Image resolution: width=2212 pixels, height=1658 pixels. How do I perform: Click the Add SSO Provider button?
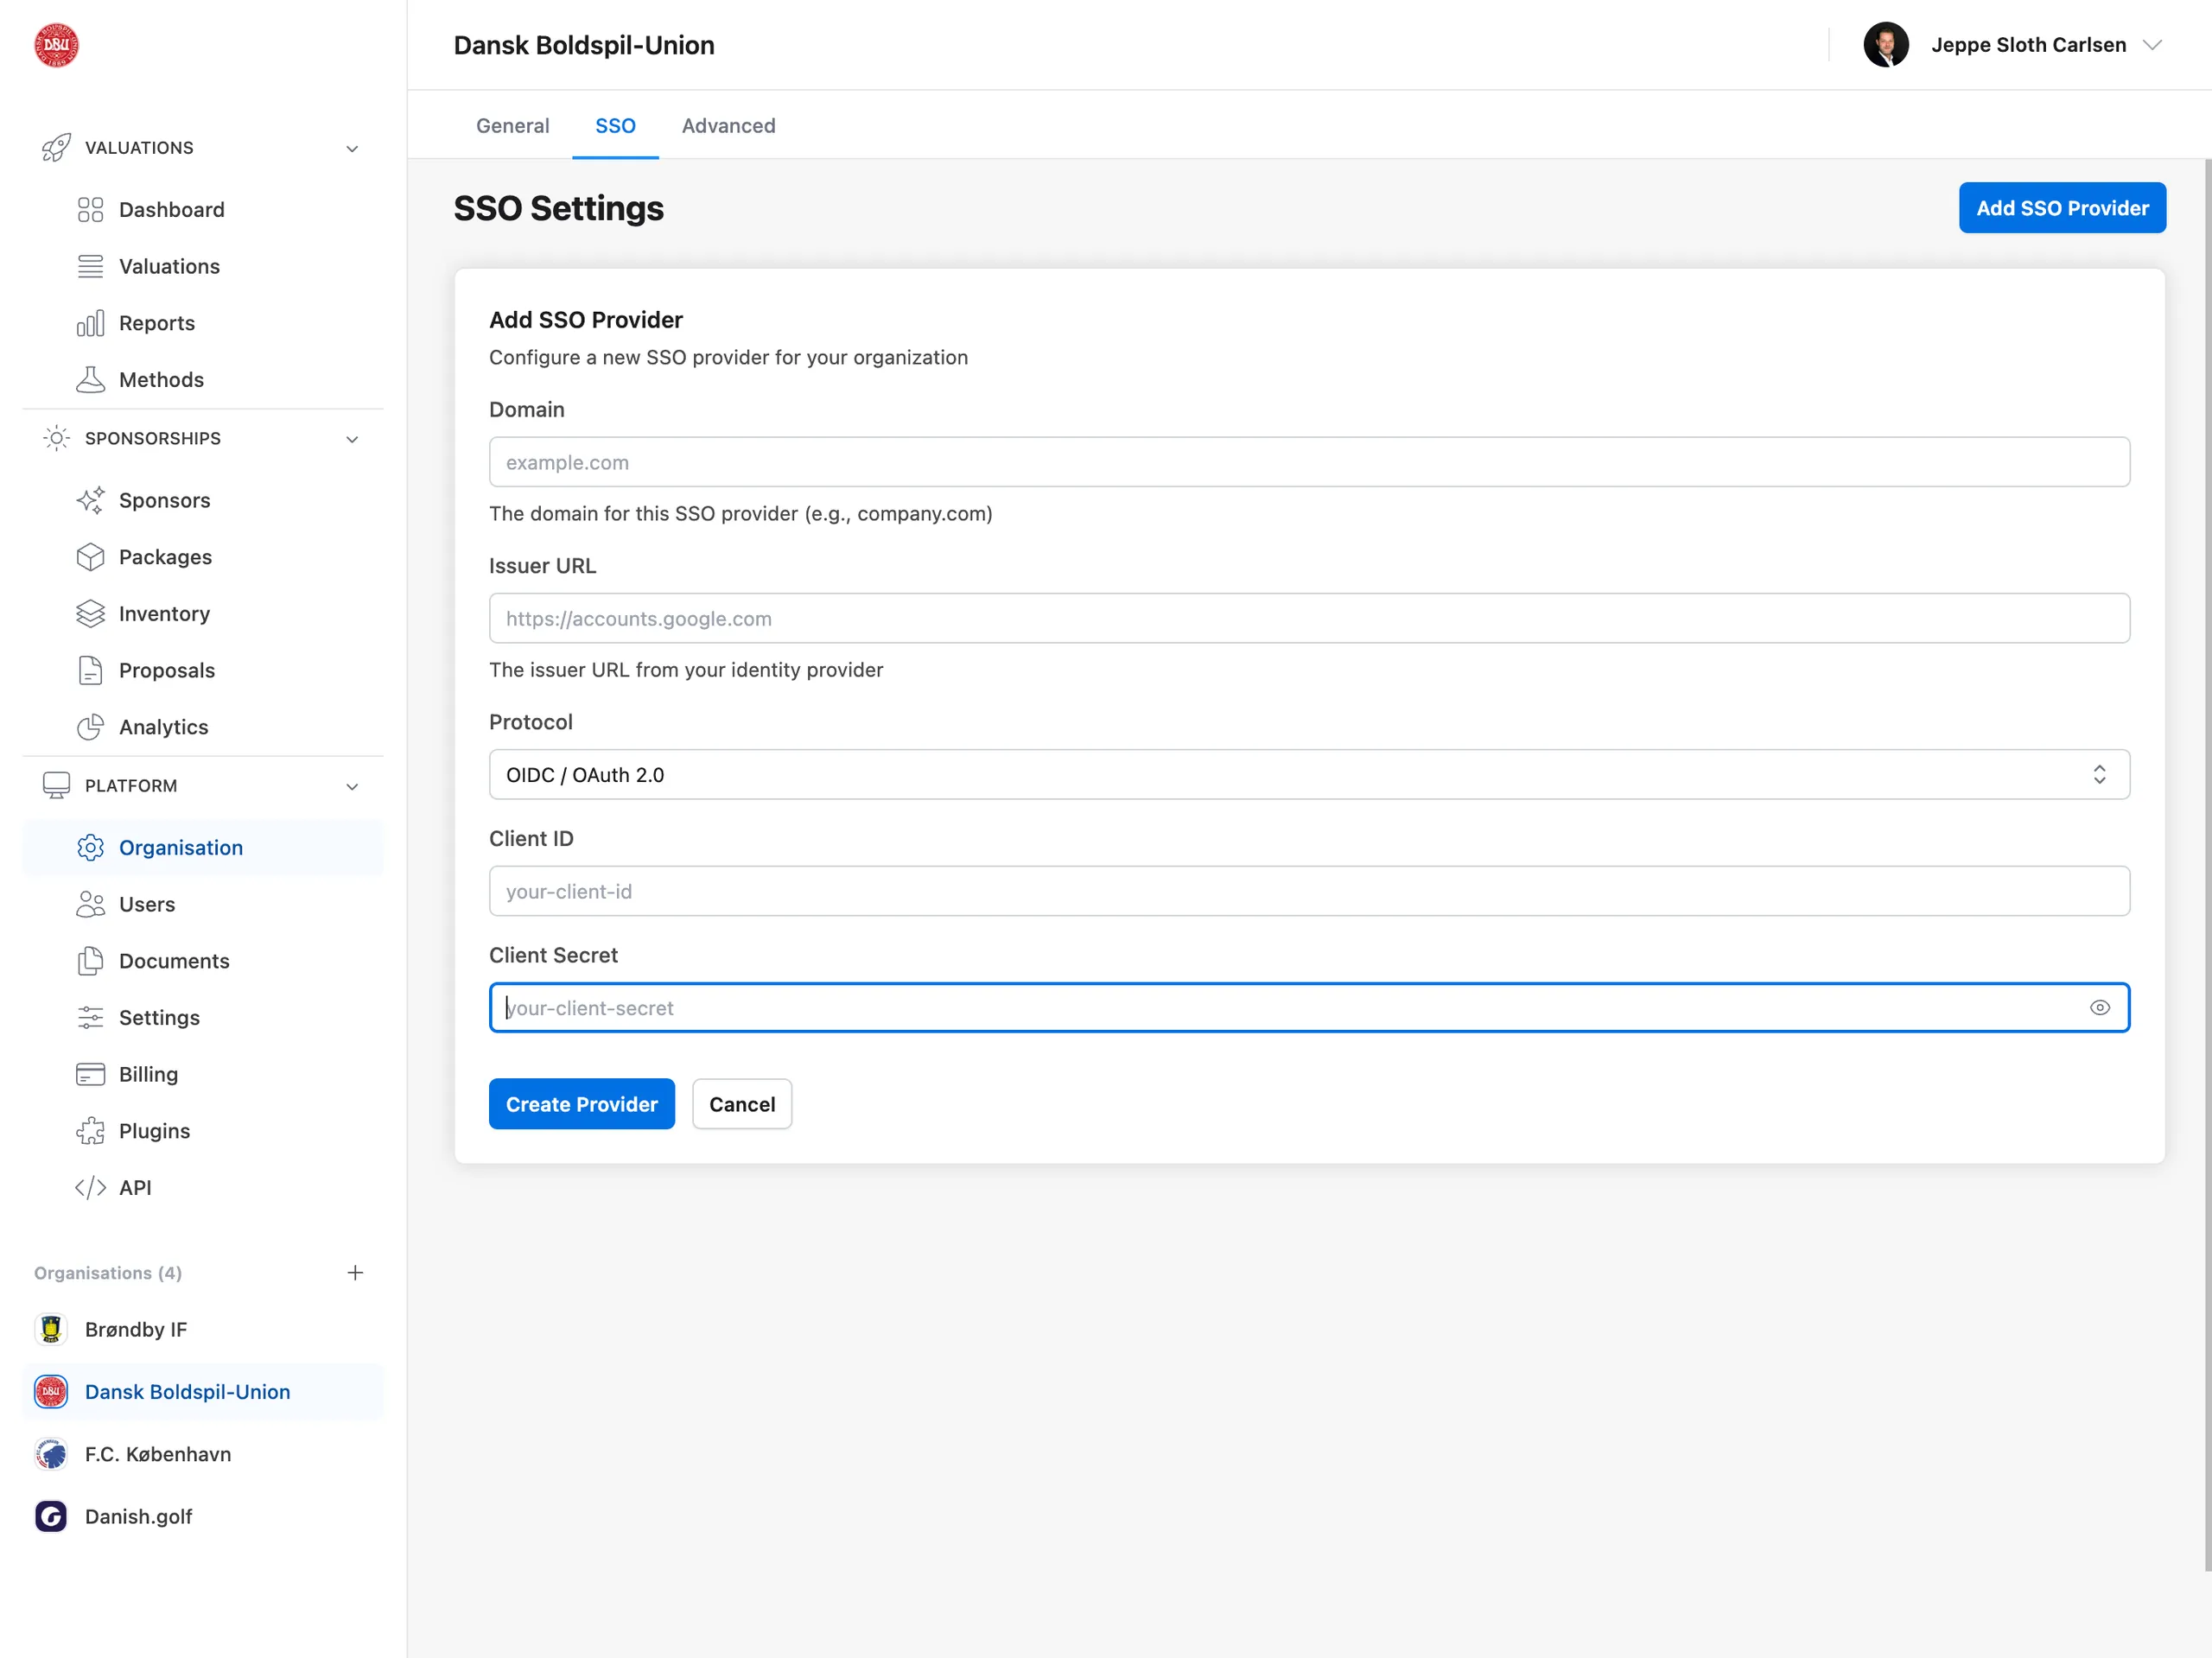pos(2062,208)
